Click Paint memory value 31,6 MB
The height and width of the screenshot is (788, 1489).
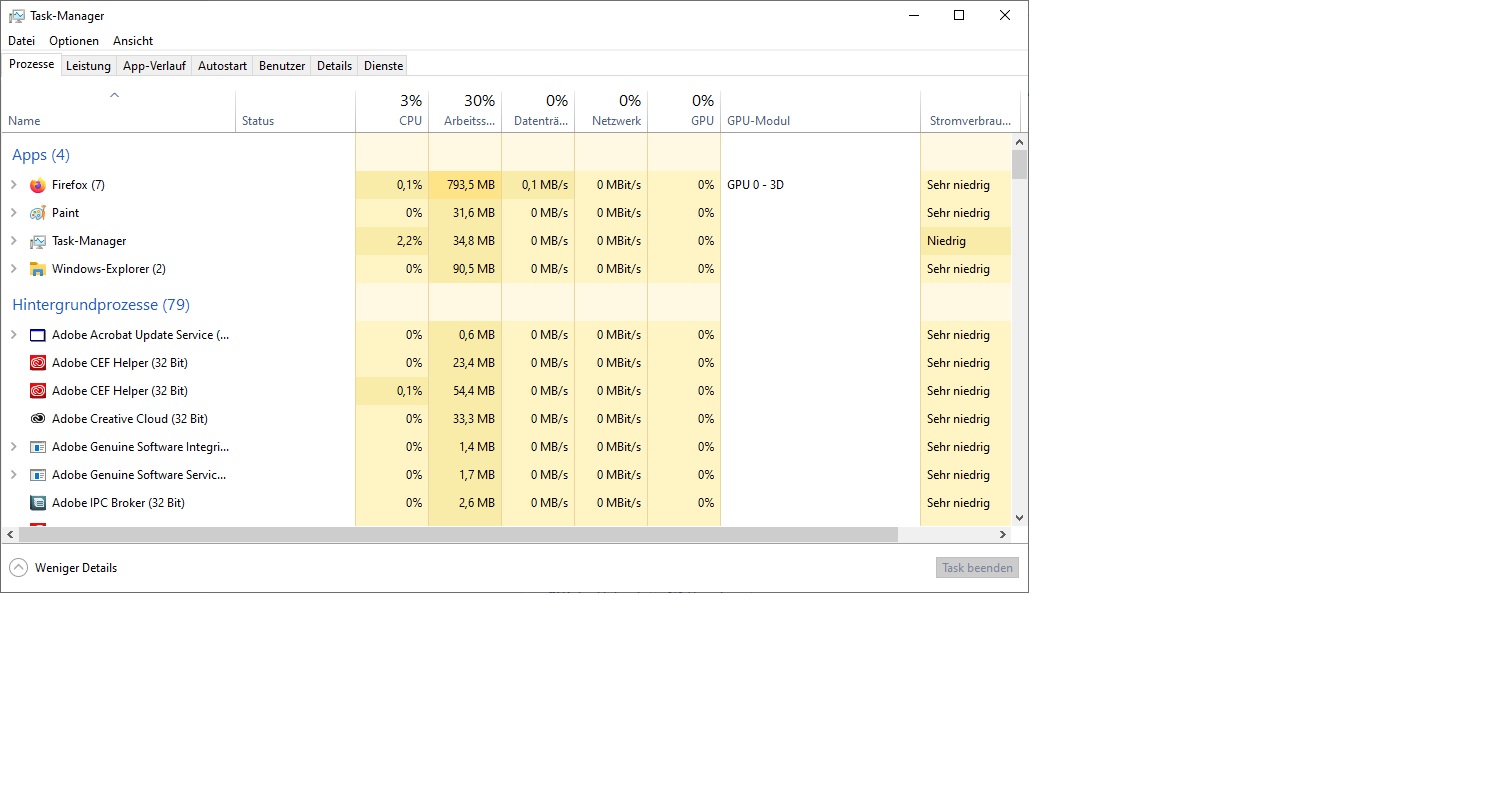click(x=474, y=213)
